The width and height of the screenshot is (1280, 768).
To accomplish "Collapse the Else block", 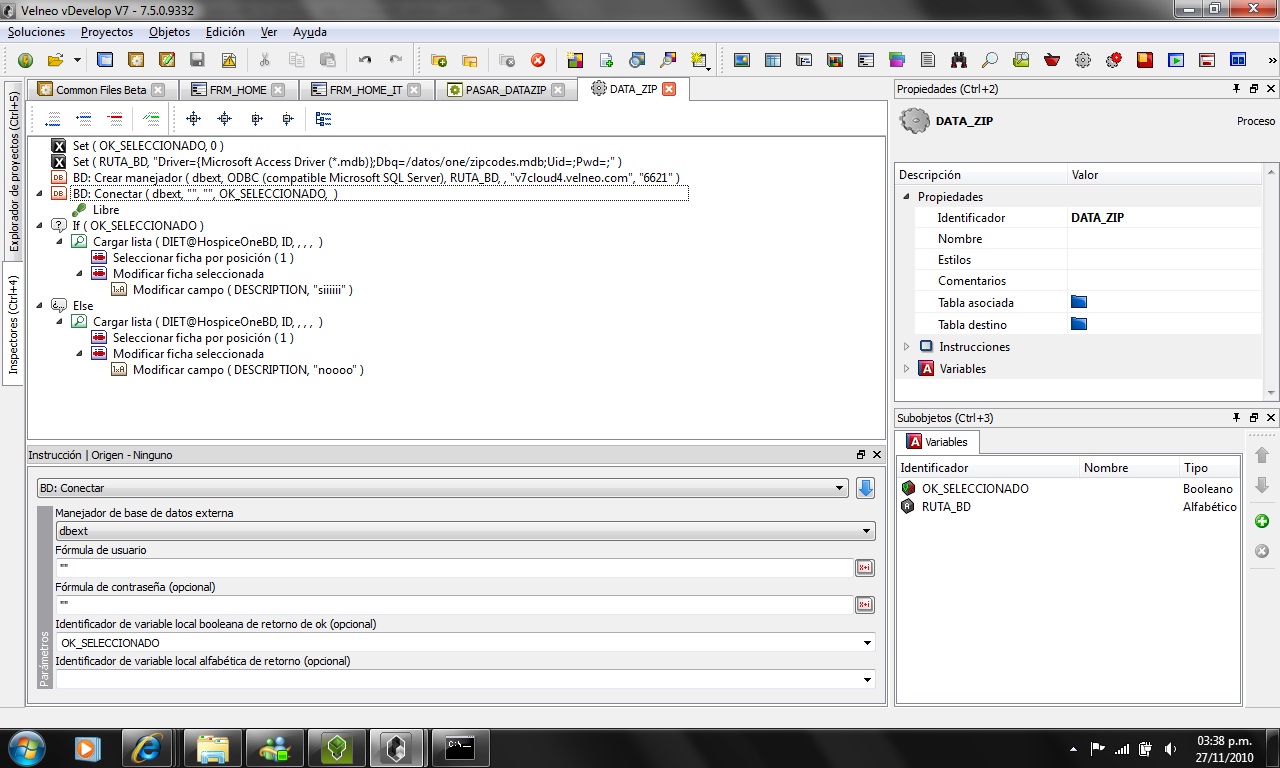I will (x=39, y=306).
